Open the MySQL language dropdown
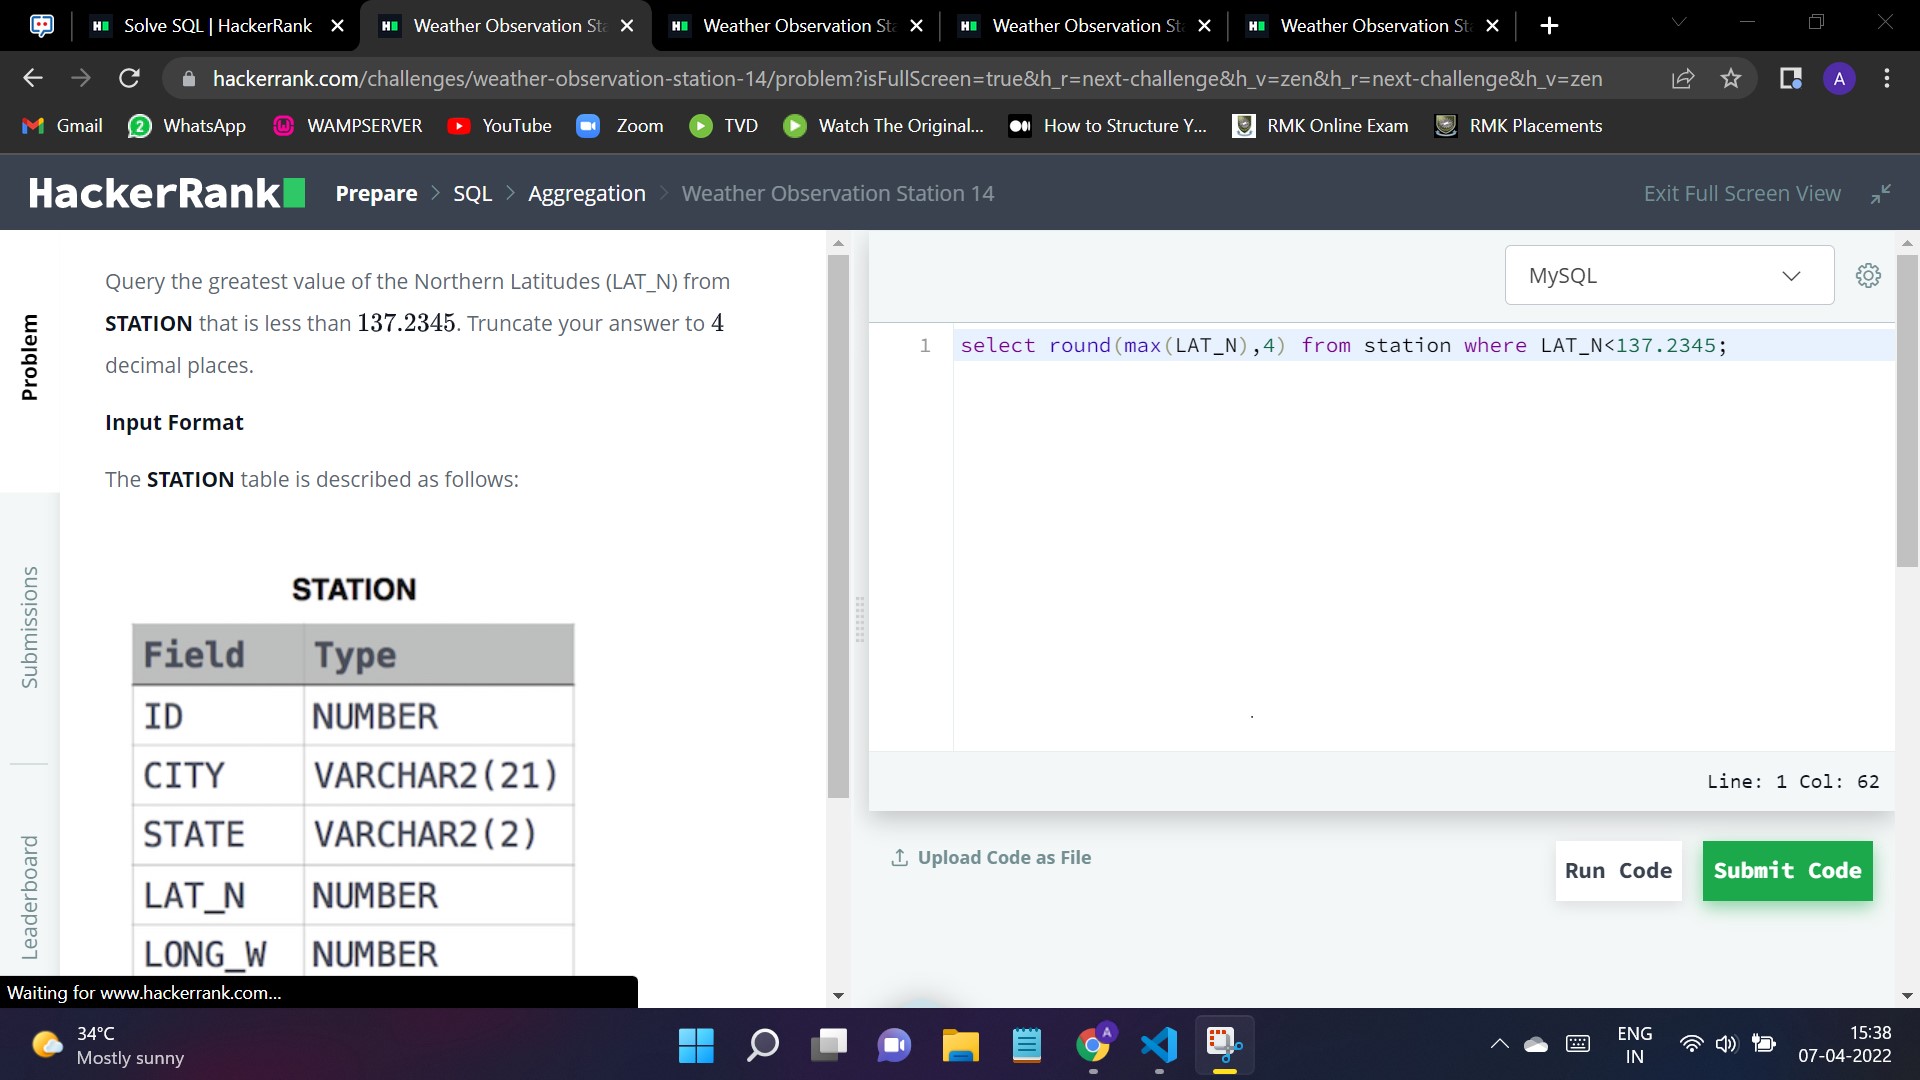The width and height of the screenshot is (1920, 1080). point(1669,275)
